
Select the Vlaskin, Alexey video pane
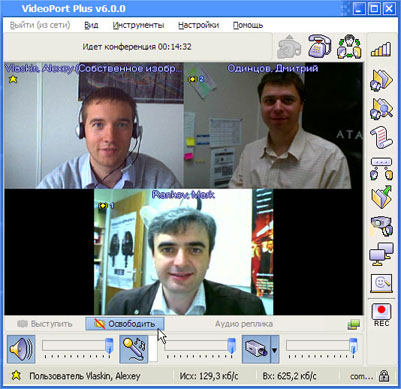click(94, 125)
